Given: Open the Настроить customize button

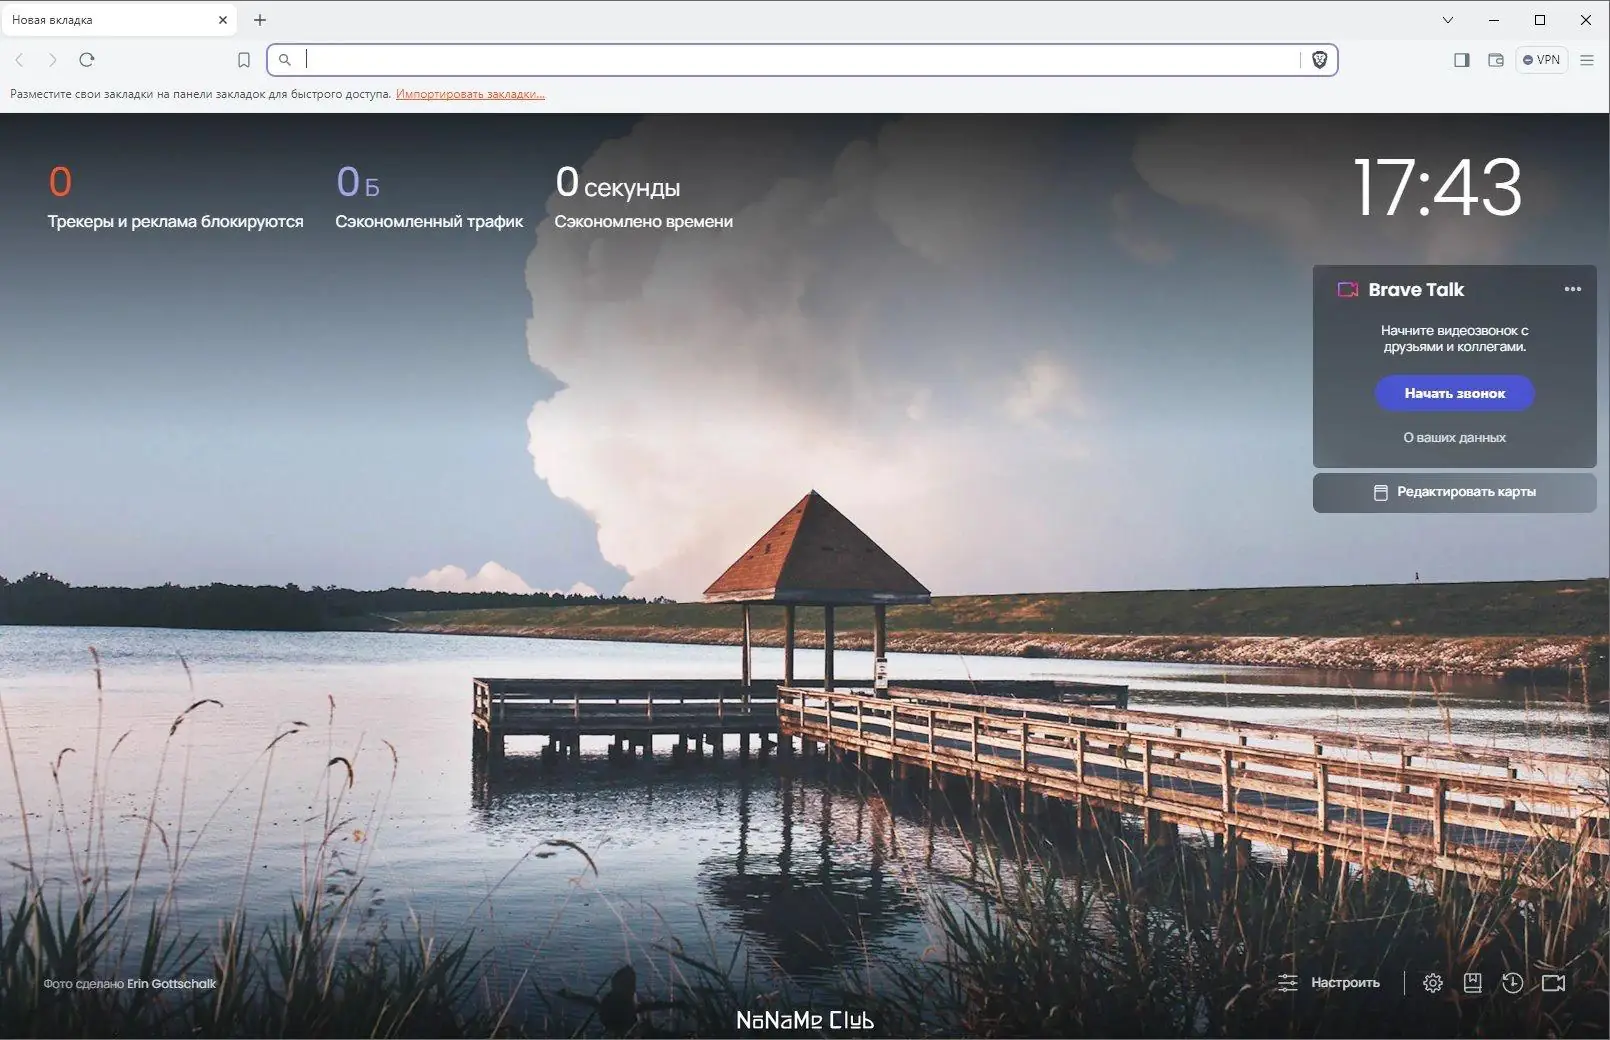Looking at the screenshot, I should tap(1329, 983).
